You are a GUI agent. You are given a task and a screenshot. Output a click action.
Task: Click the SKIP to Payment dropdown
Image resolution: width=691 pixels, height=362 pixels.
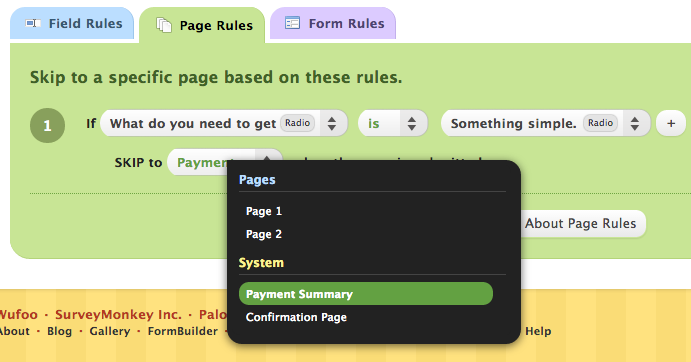(x=225, y=162)
